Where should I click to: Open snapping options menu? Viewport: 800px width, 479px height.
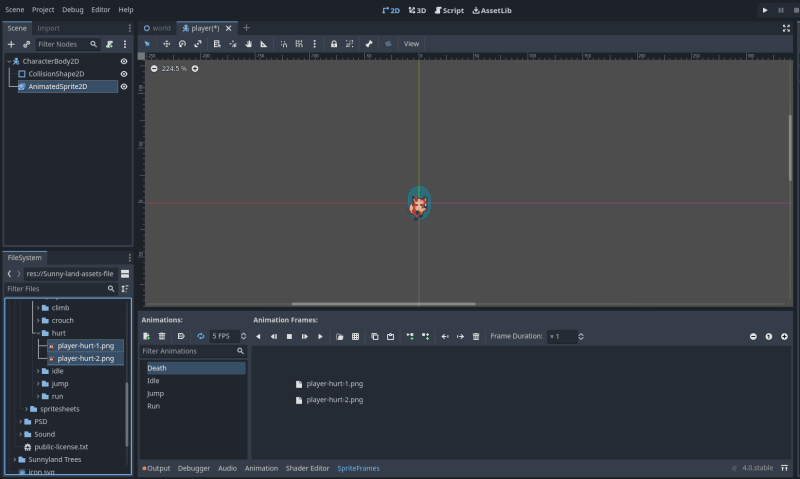[314, 44]
